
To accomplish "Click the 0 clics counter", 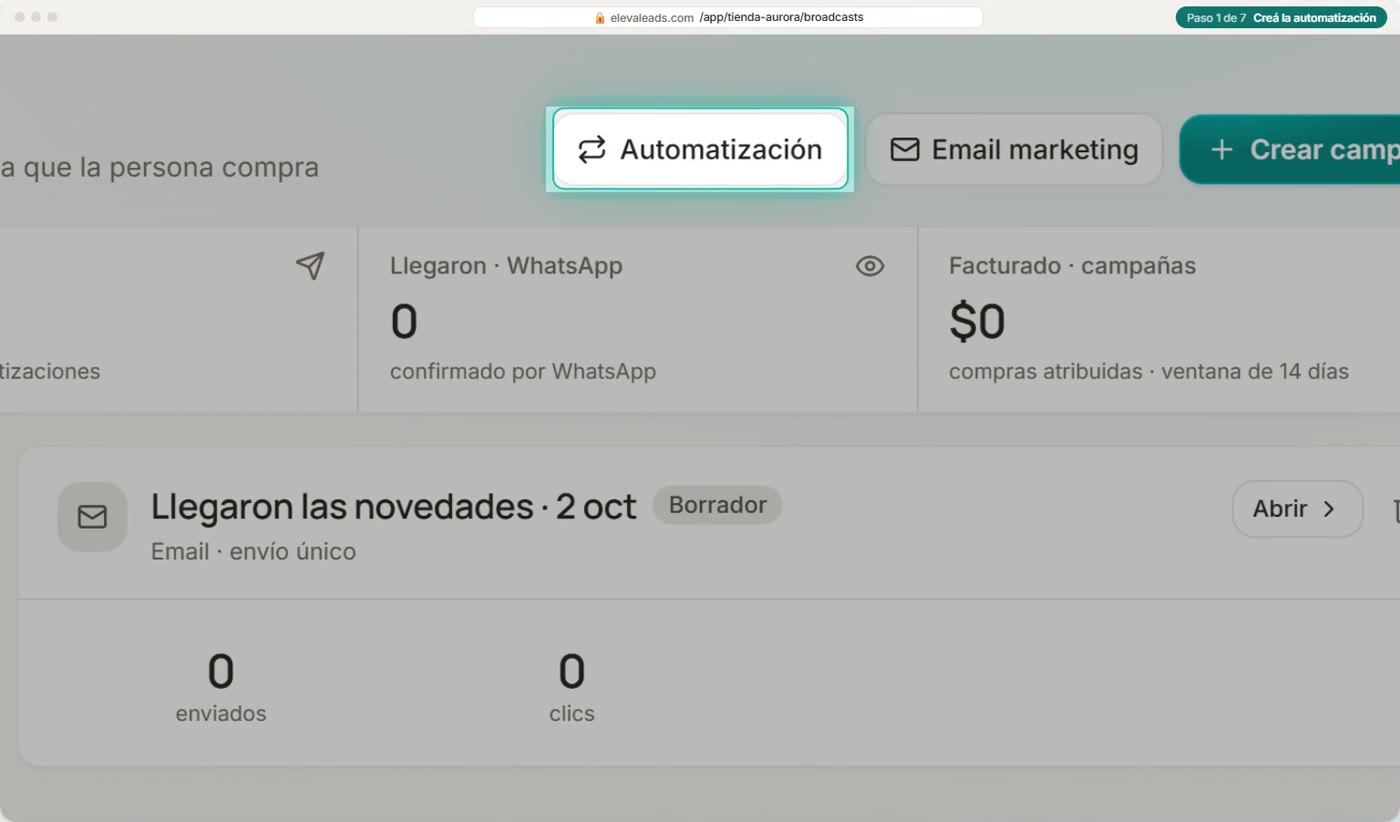I will tap(572, 687).
